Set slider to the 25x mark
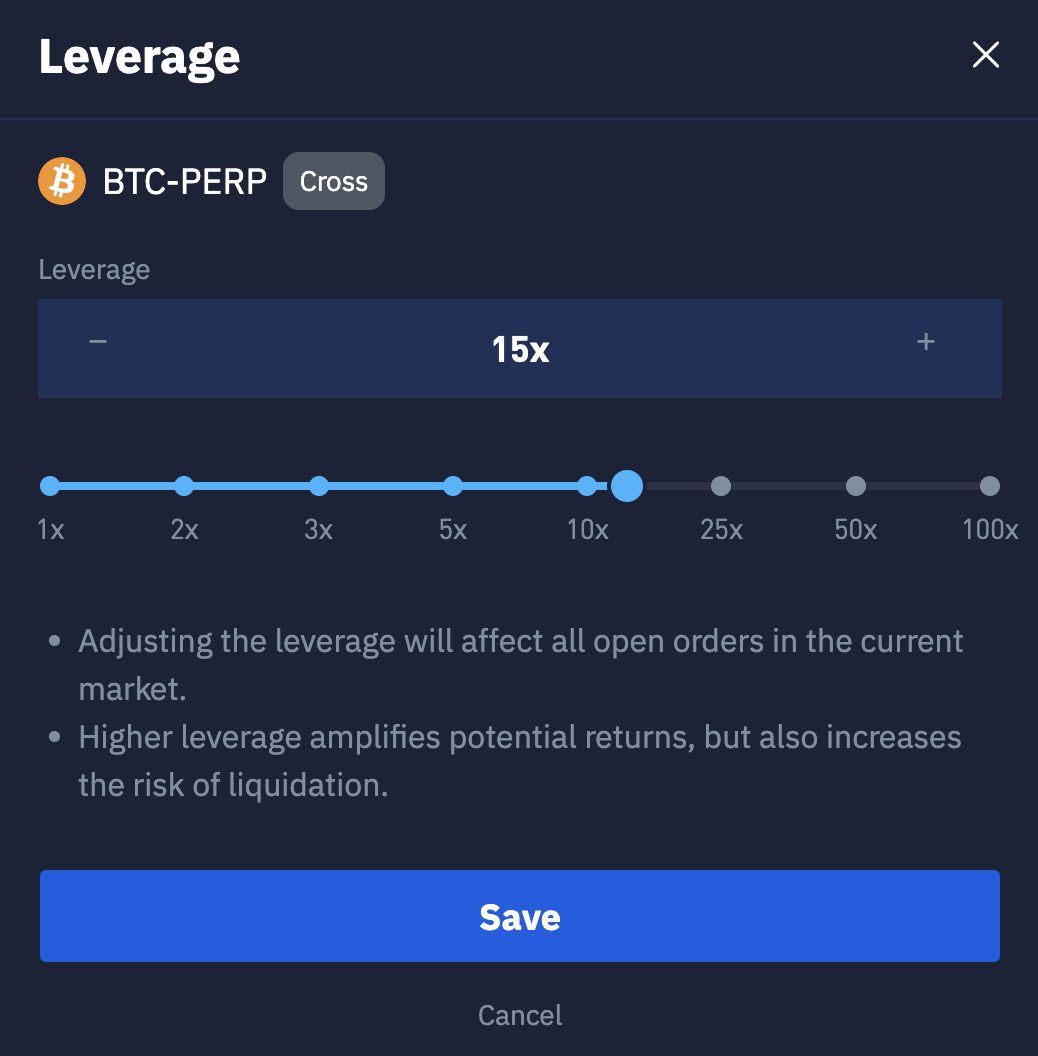 [721, 486]
